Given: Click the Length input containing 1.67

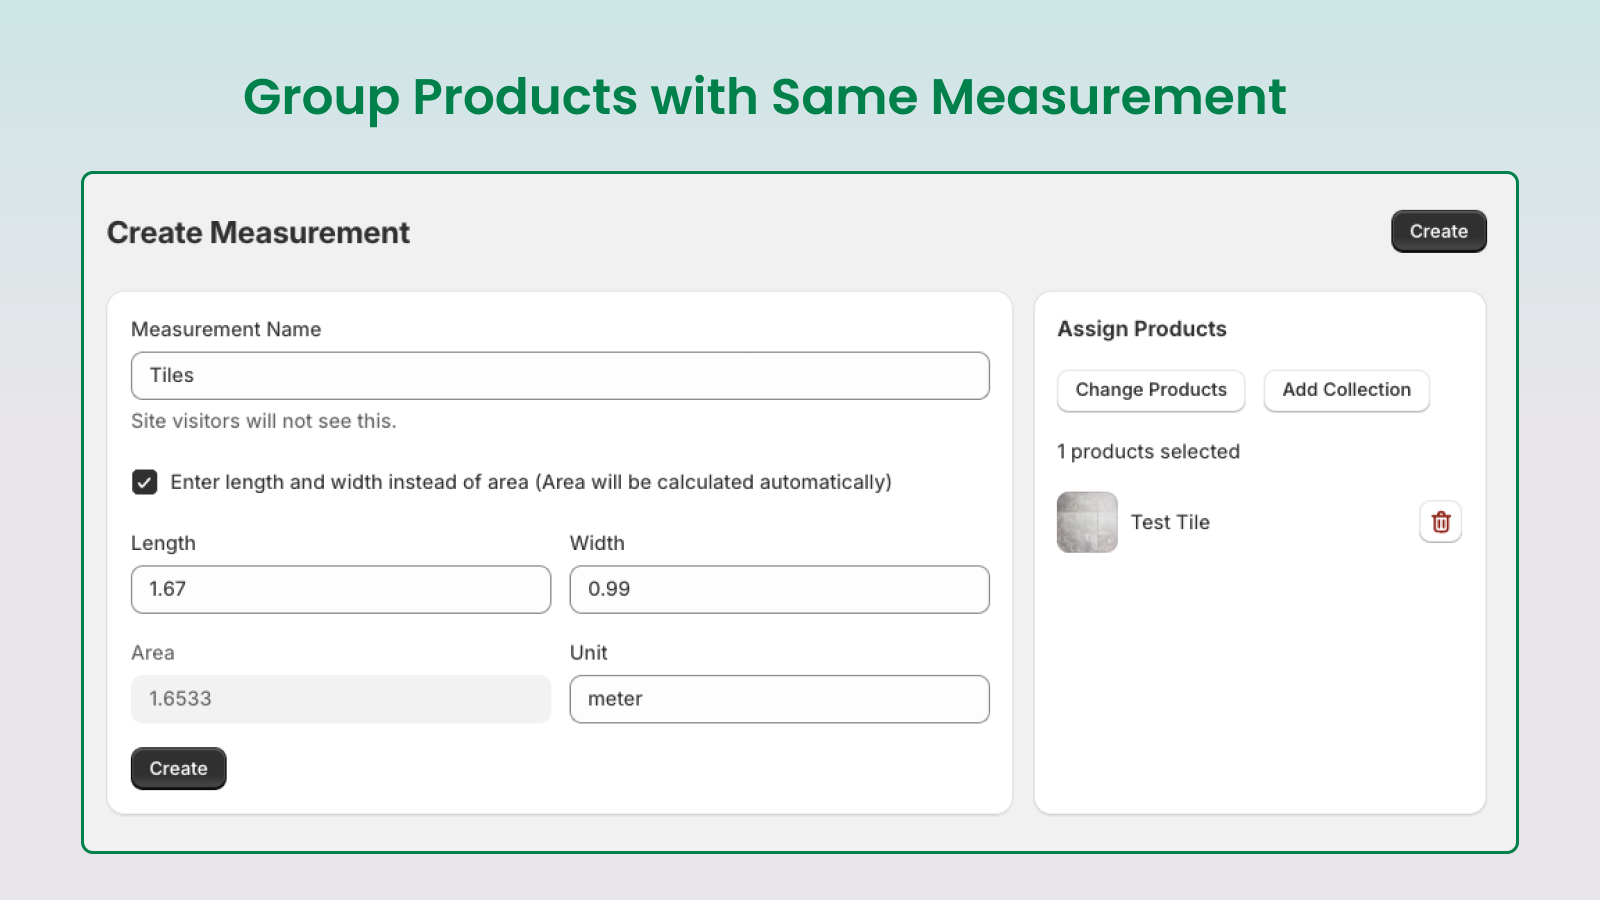Looking at the screenshot, I should (x=340, y=589).
